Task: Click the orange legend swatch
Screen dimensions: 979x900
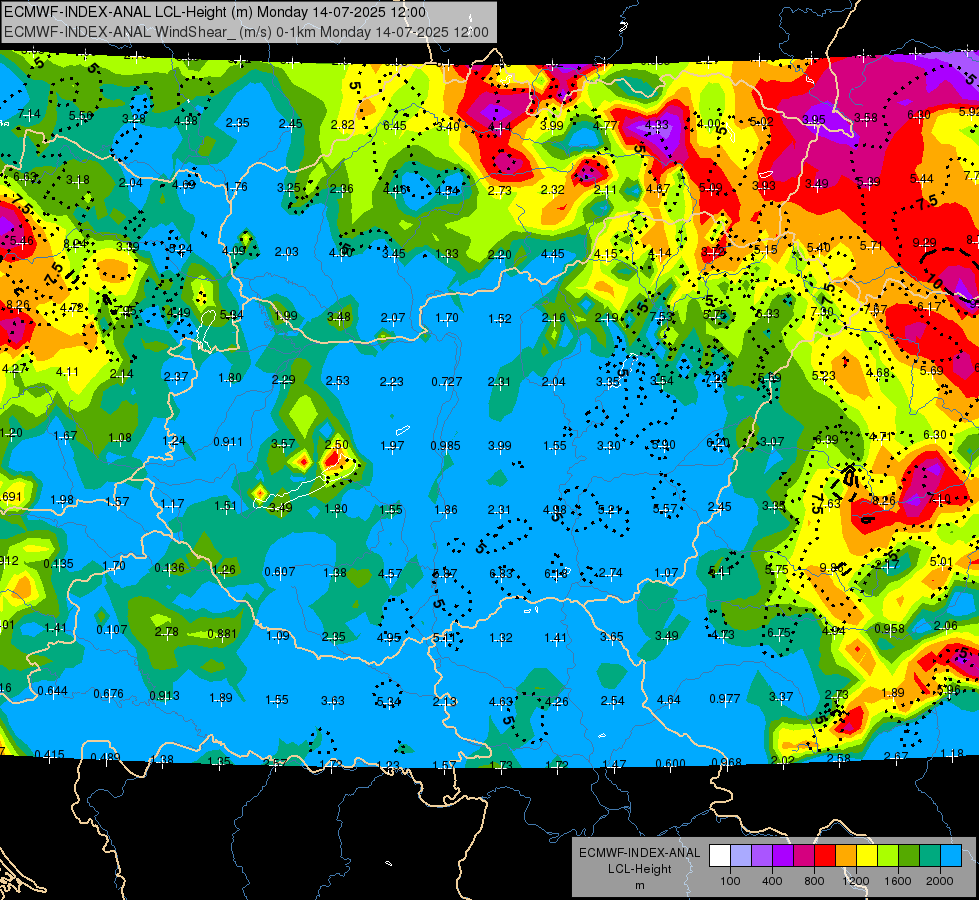Action: 846,856
